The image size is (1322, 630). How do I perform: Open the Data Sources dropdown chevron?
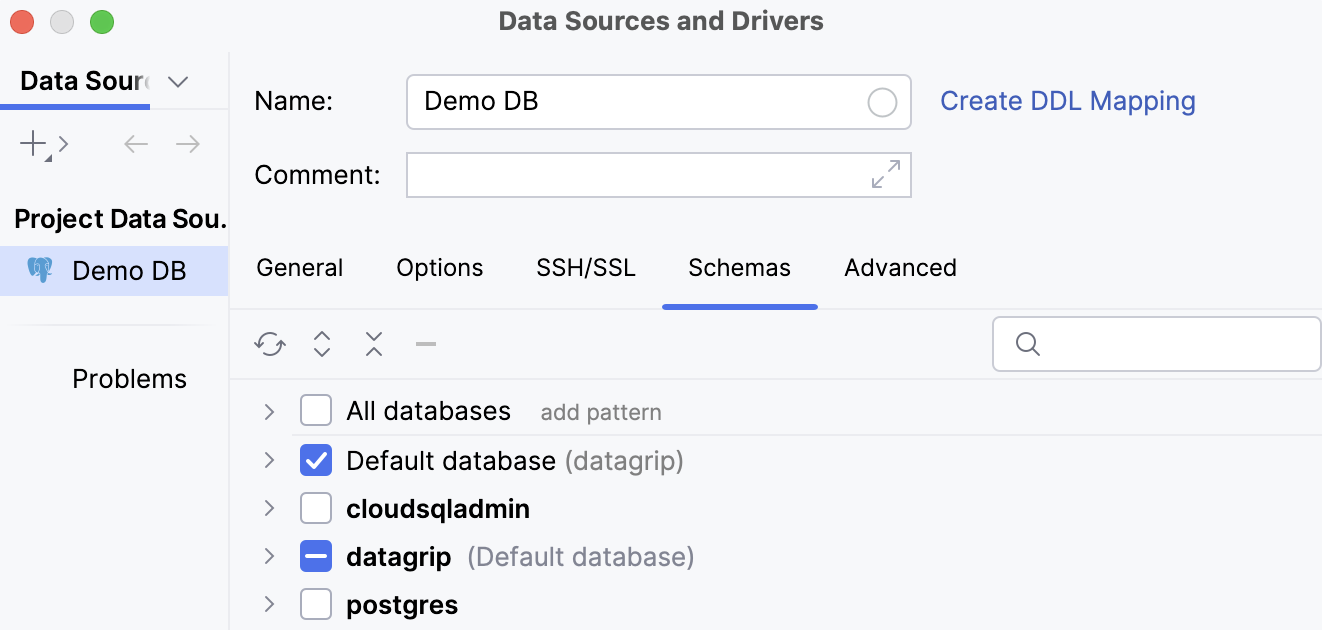pos(178,83)
